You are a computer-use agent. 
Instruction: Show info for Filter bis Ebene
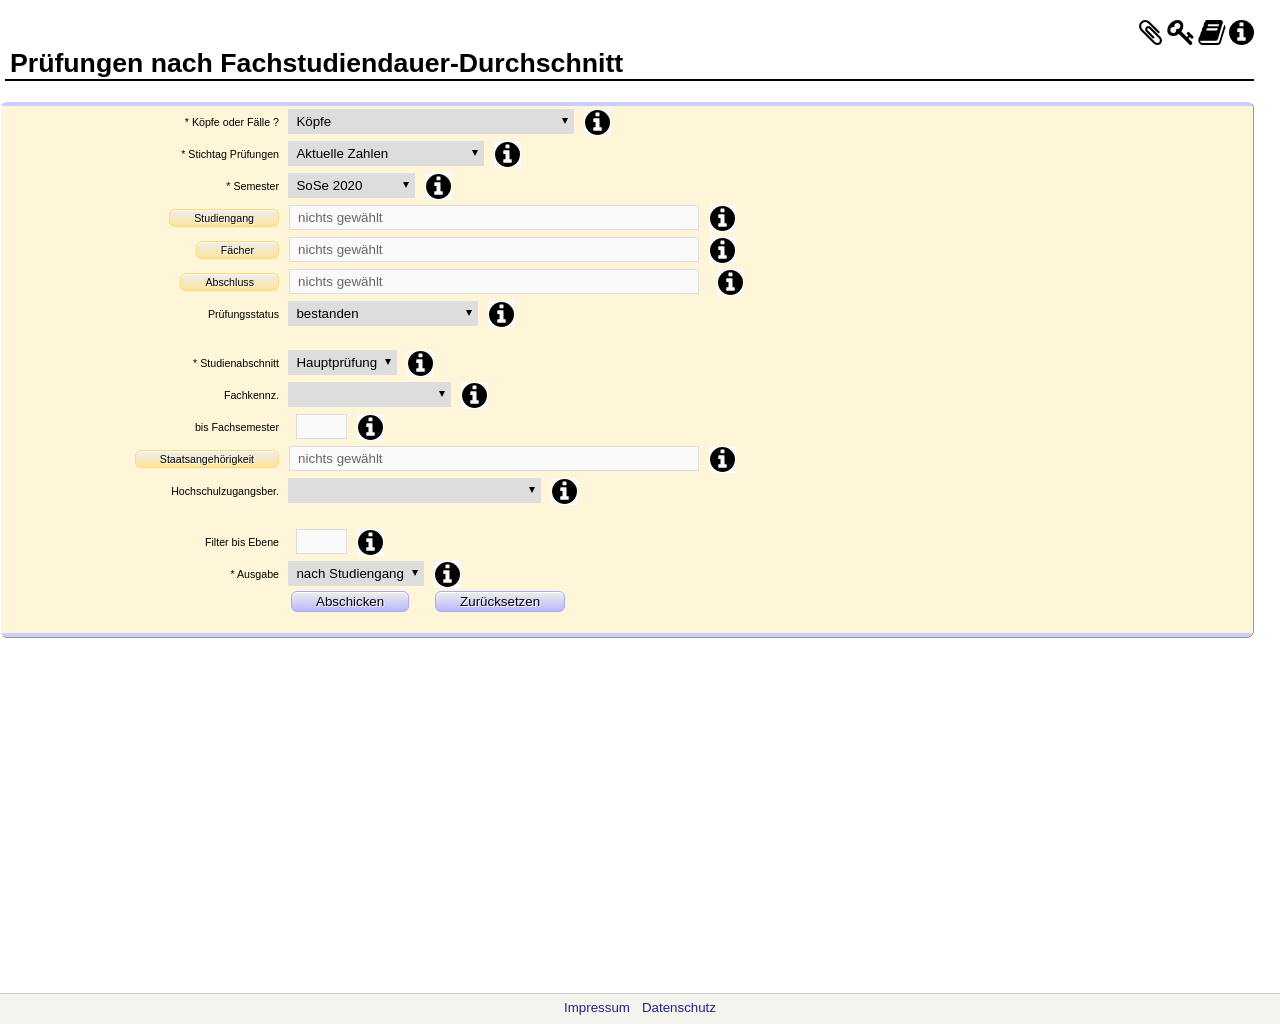click(x=370, y=542)
